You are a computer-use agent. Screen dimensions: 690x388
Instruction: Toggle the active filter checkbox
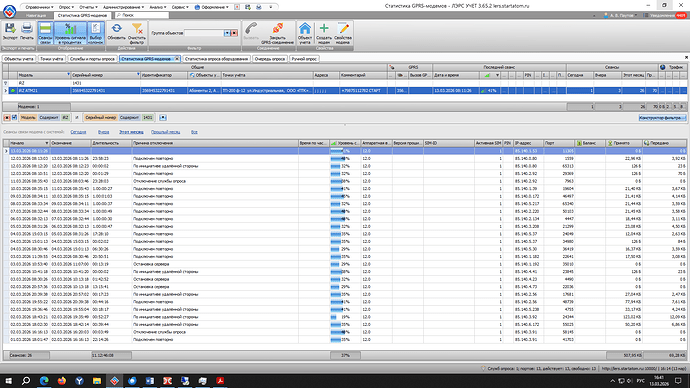pos(14,117)
